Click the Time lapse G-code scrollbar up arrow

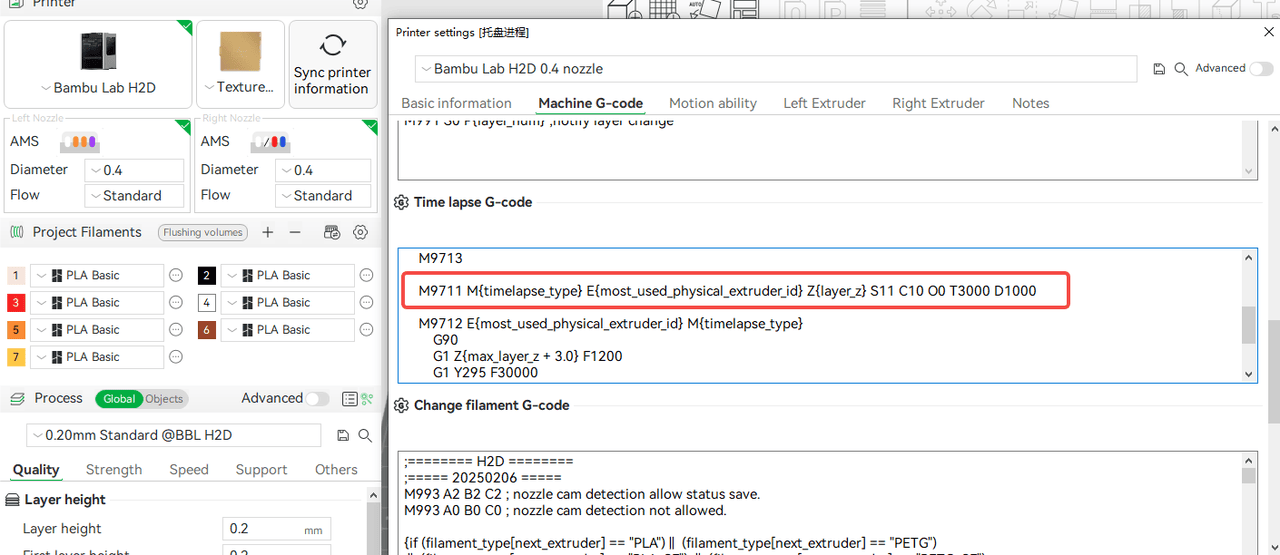click(x=1249, y=257)
